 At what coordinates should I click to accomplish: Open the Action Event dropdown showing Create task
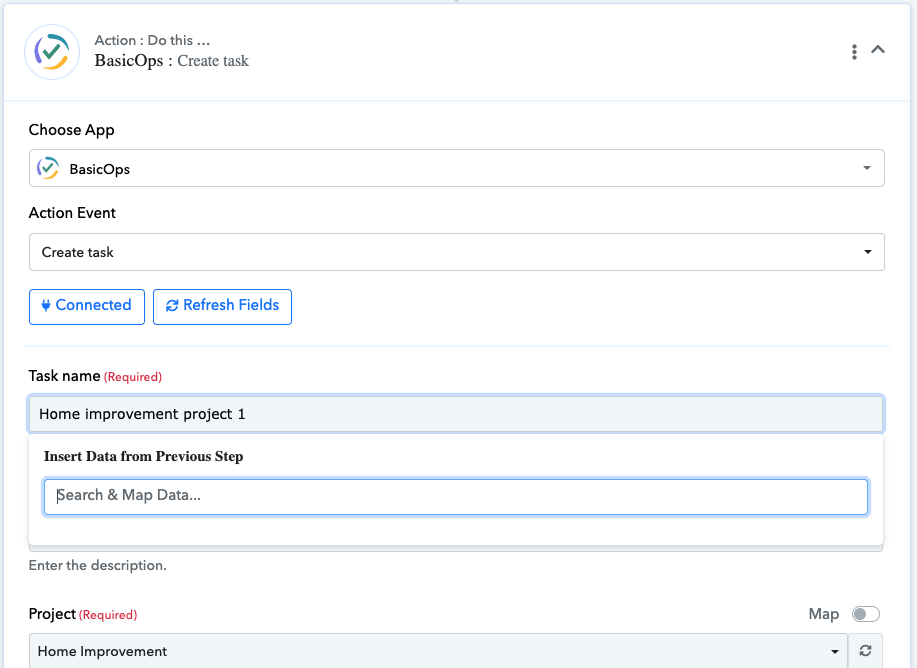[457, 251]
